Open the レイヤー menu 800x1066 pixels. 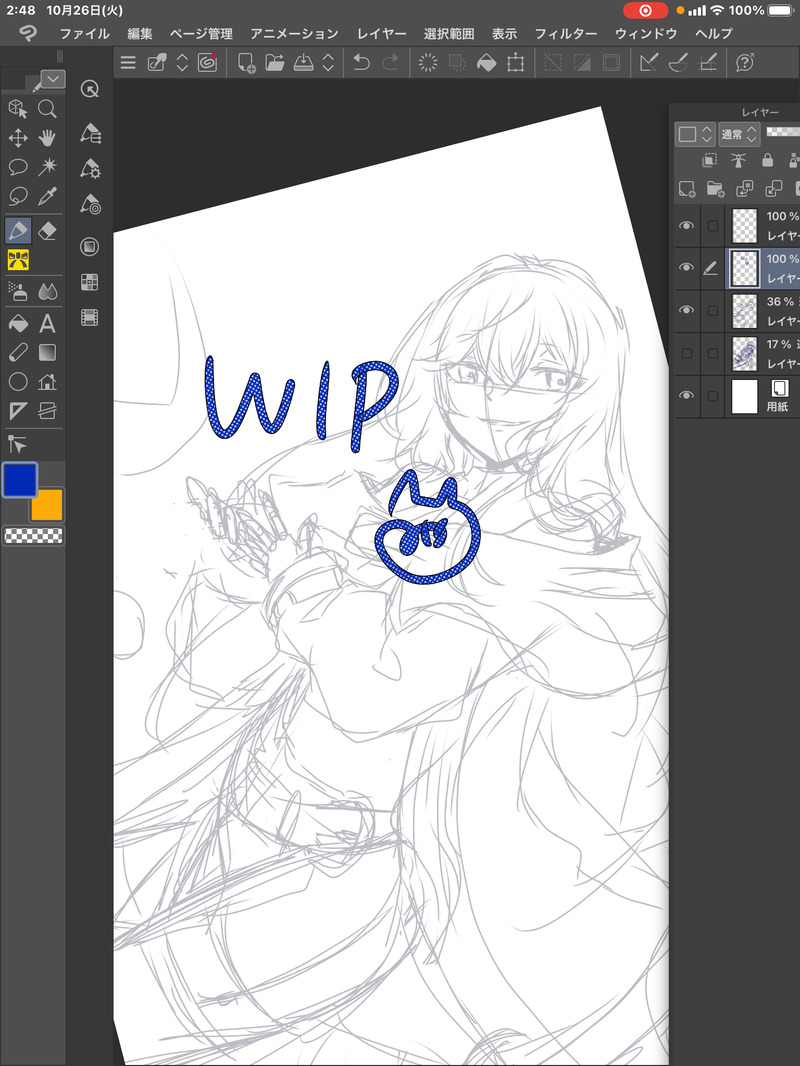[x=381, y=33]
